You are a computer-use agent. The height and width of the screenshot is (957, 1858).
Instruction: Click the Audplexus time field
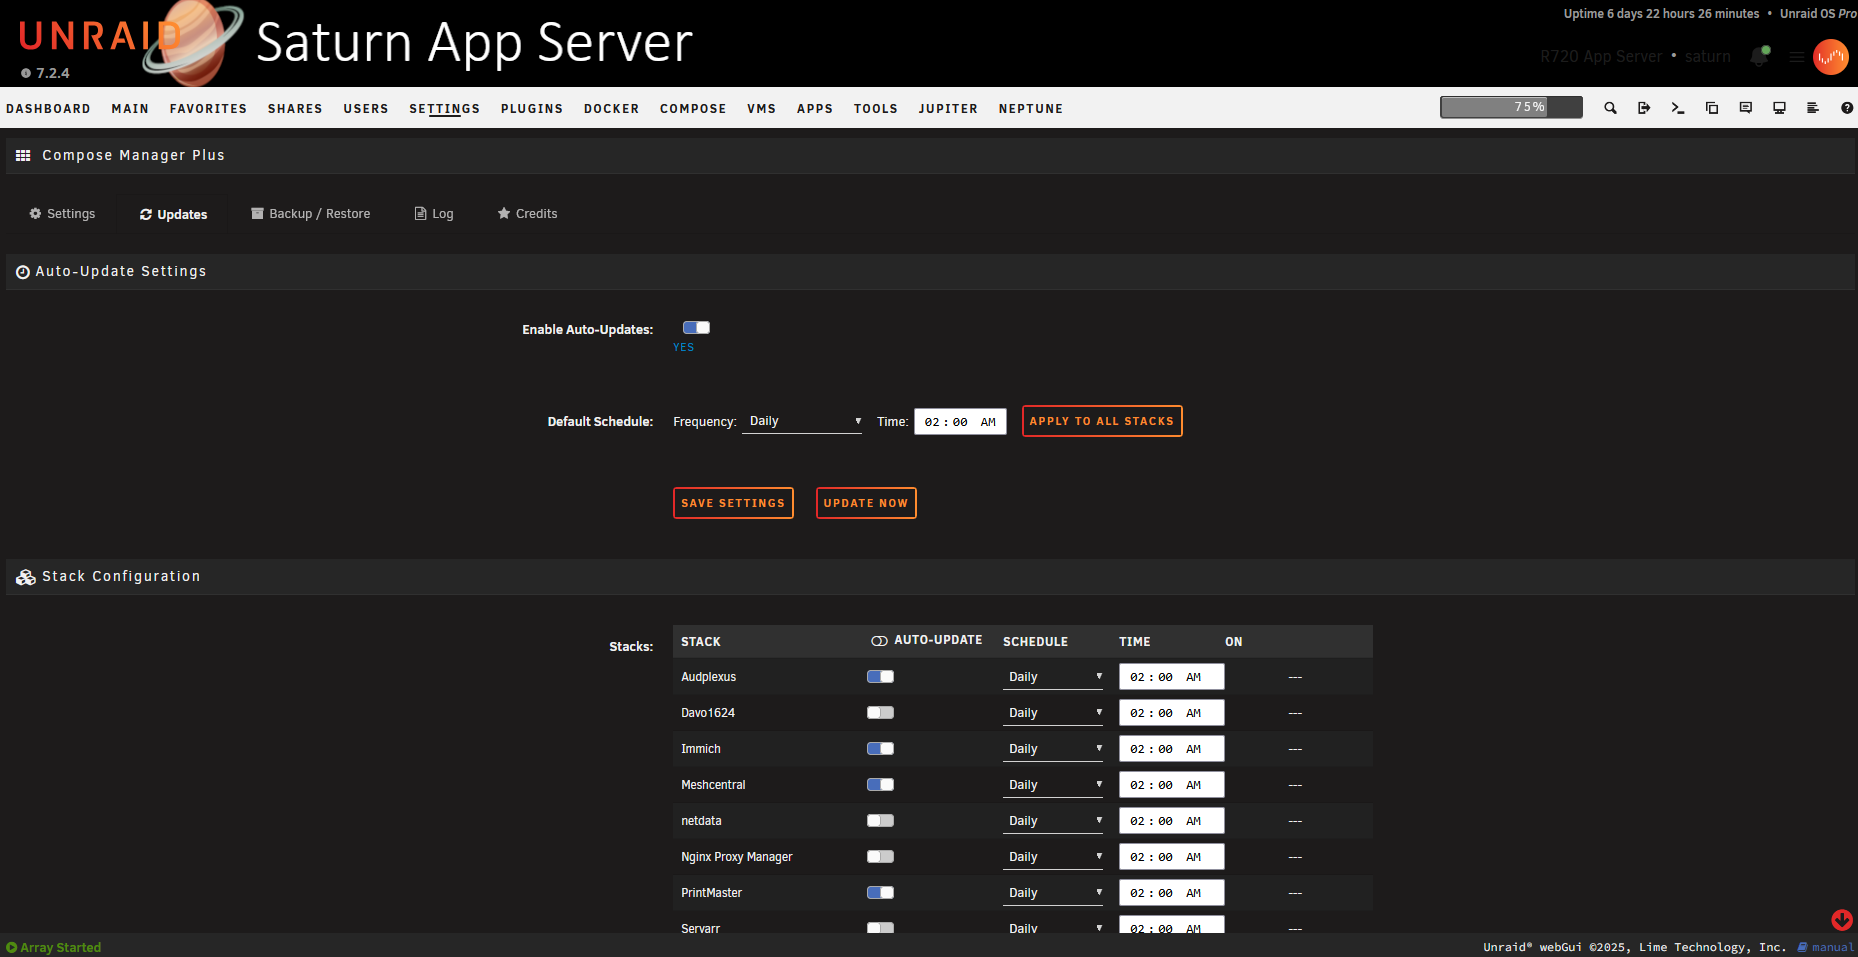(x=1172, y=677)
